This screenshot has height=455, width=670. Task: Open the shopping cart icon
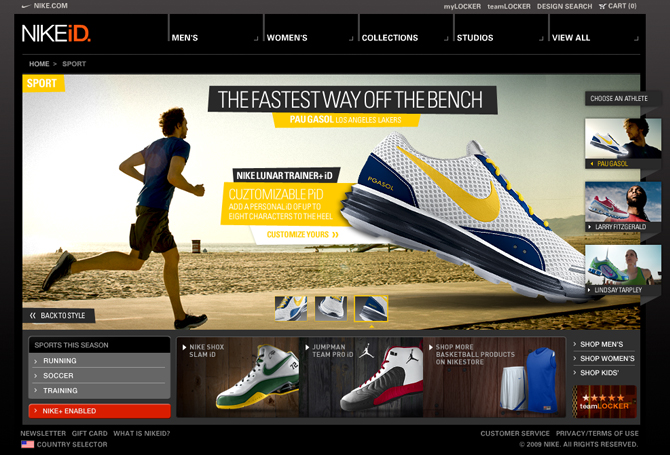pos(602,6)
